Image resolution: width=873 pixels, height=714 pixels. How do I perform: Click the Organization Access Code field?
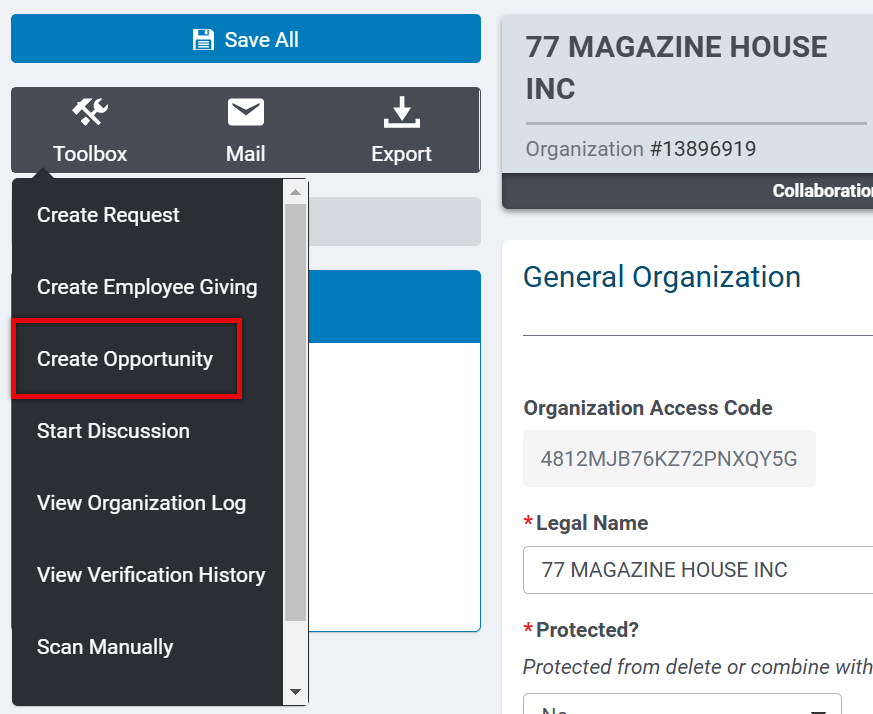(669, 458)
